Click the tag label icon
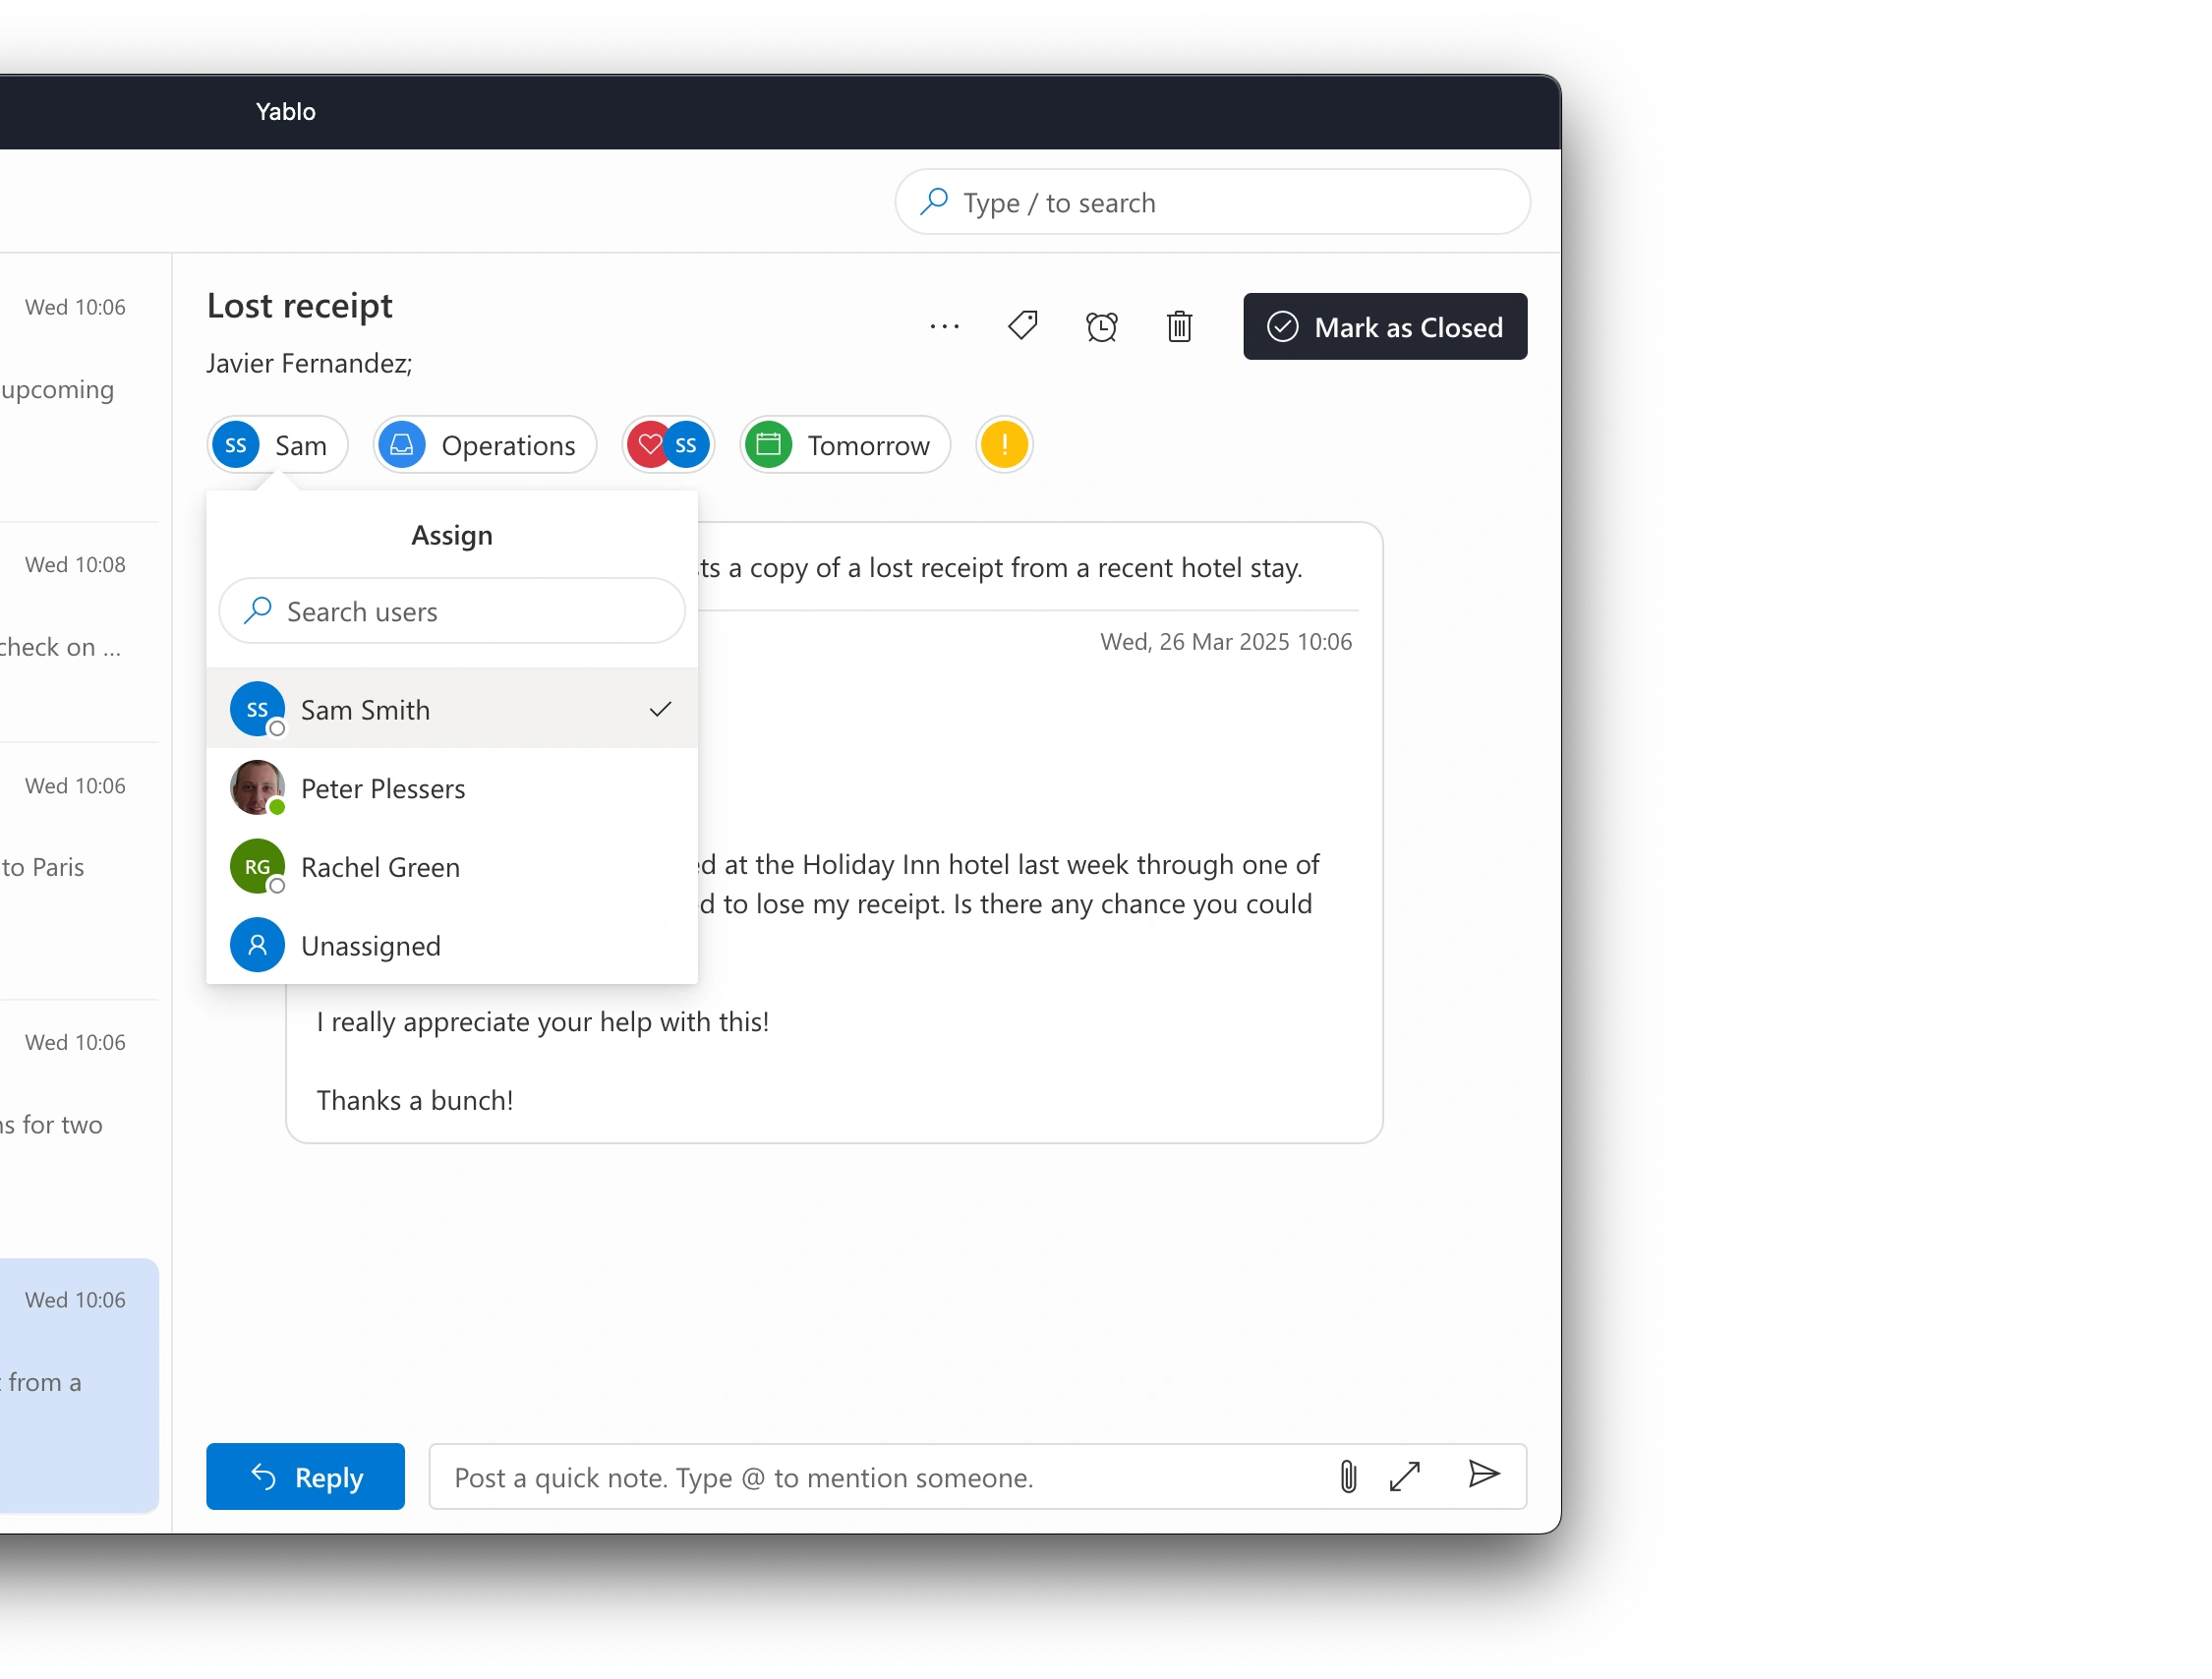The image size is (2212, 1679). (x=1022, y=326)
